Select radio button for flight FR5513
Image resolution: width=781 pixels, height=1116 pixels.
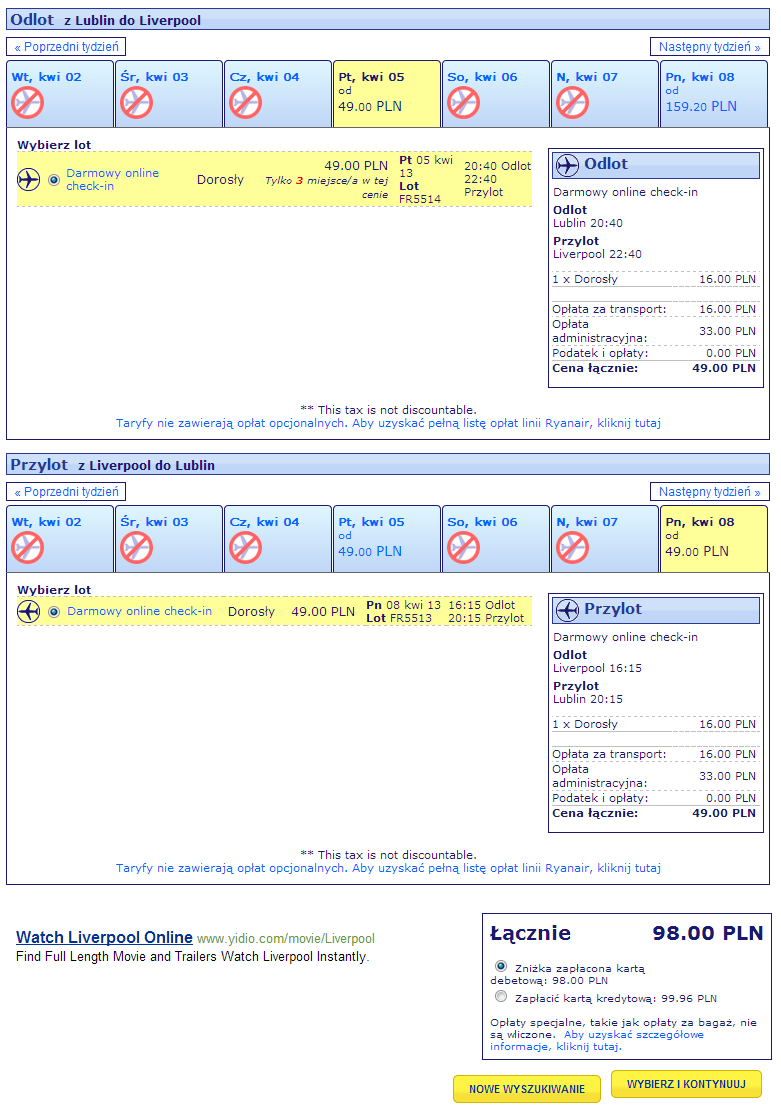click(53, 611)
